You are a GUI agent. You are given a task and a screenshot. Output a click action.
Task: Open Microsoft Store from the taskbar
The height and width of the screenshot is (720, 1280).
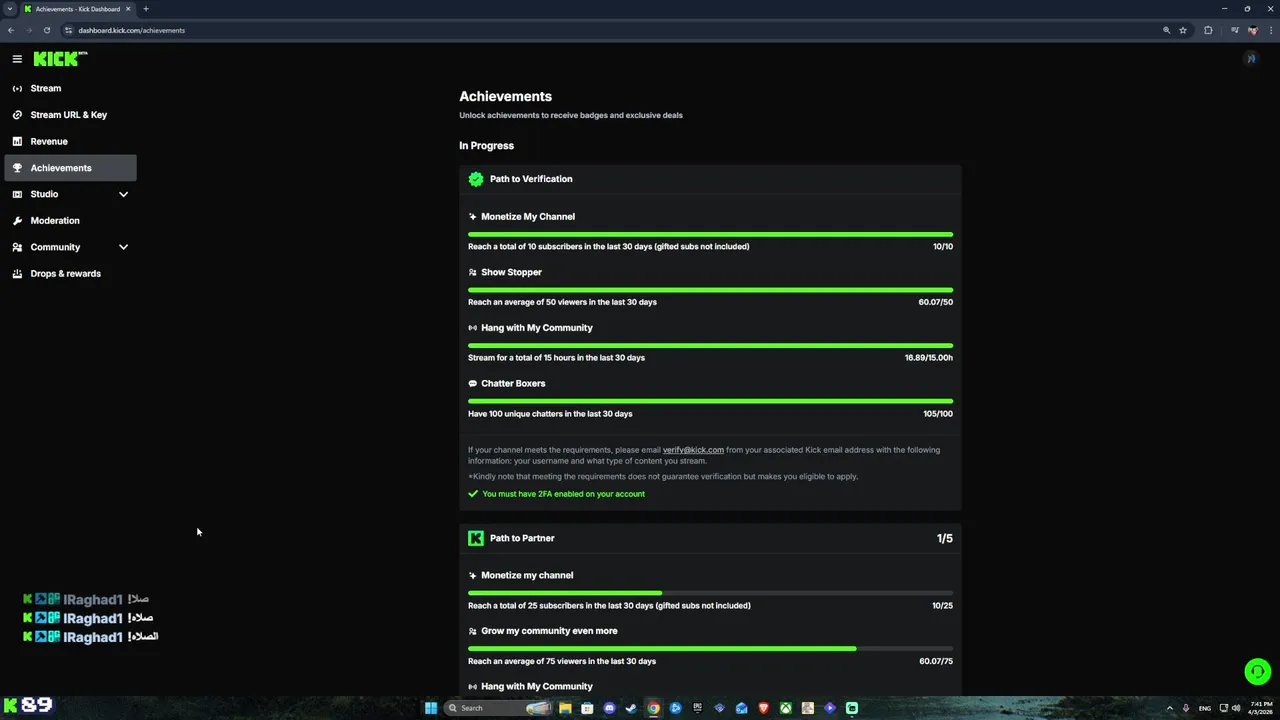(587, 708)
